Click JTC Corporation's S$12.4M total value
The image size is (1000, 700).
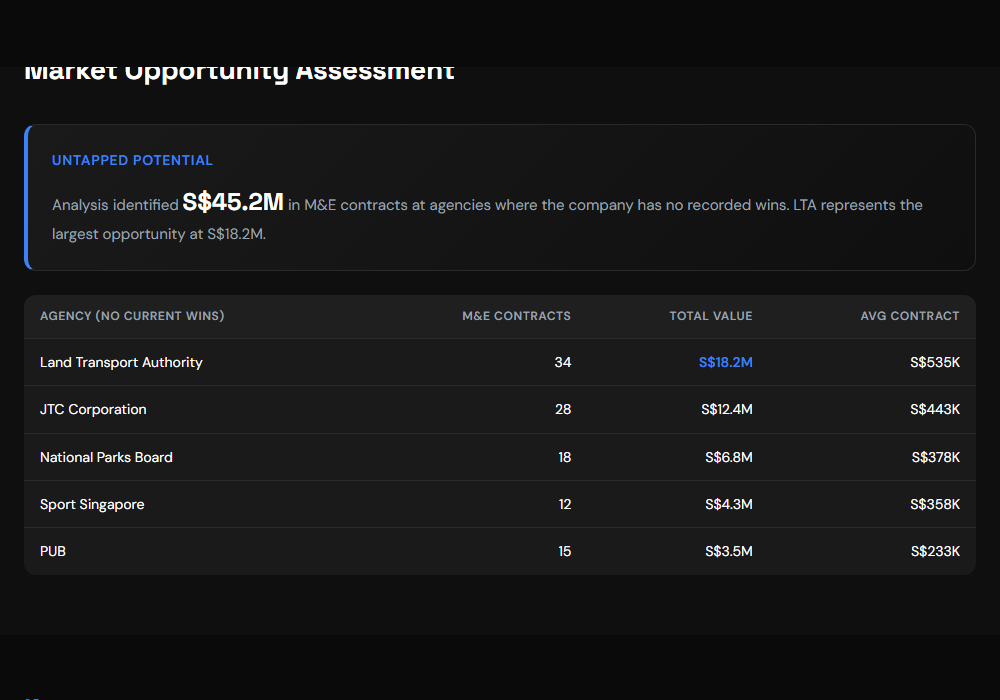[x=726, y=409]
